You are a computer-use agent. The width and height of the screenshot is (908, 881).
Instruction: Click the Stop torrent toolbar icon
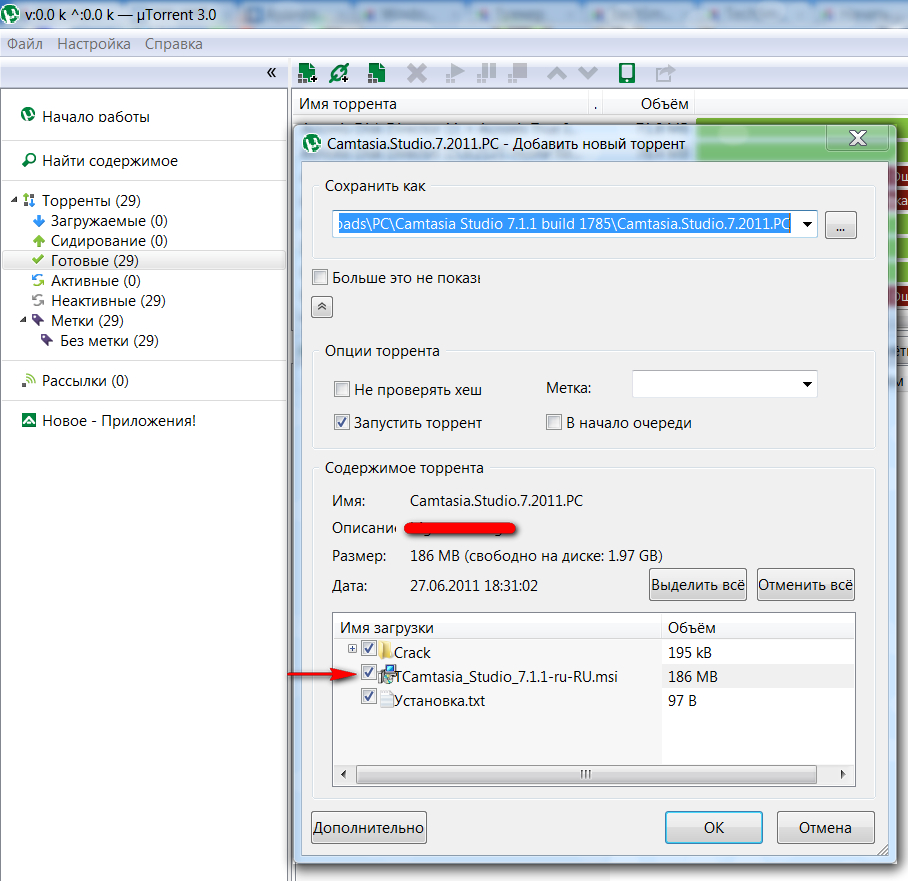click(518, 74)
